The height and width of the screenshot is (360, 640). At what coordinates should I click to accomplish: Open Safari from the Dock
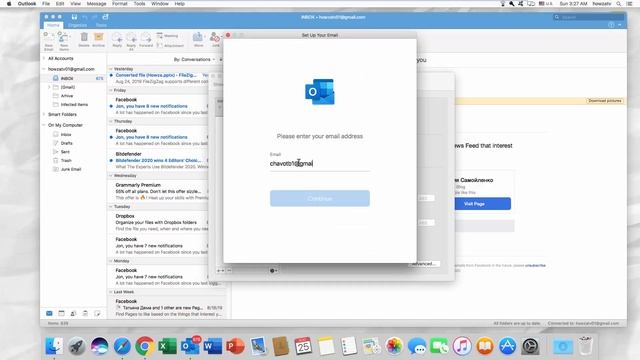point(122,346)
